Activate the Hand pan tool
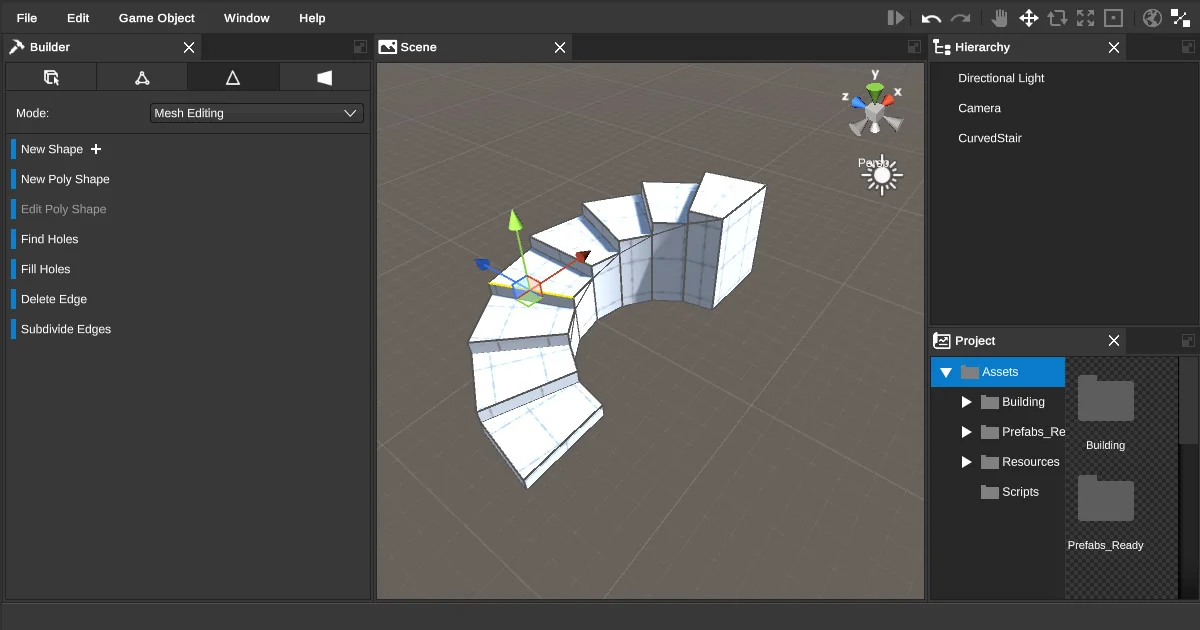 pos(997,17)
